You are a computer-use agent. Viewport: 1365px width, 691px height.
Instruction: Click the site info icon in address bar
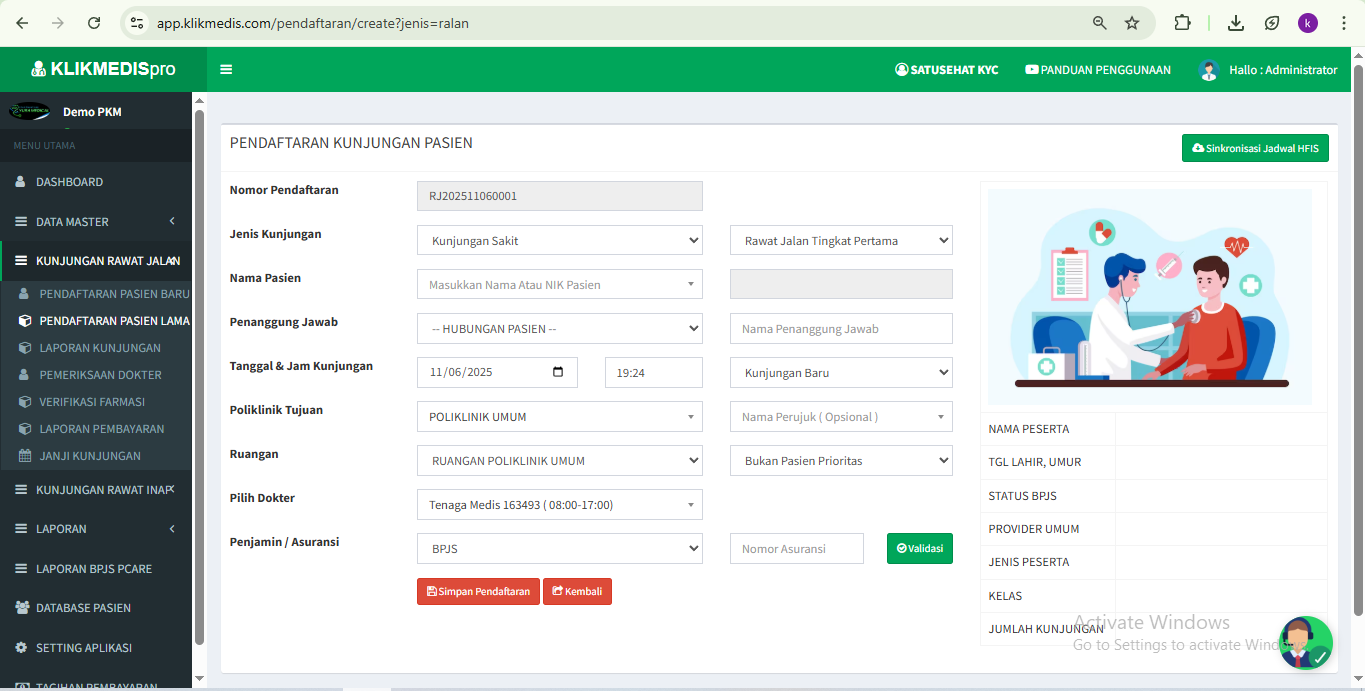137,23
